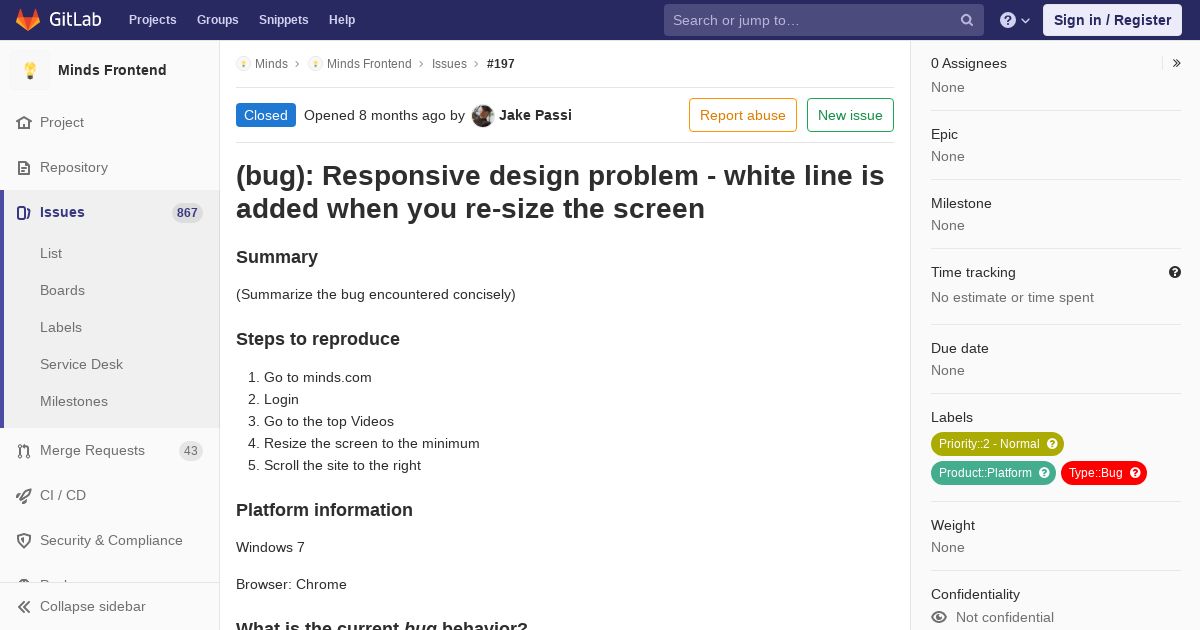Click the Not confidential eye icon
This screenshot has height=630, width=1200.
[x=939, y=618]
